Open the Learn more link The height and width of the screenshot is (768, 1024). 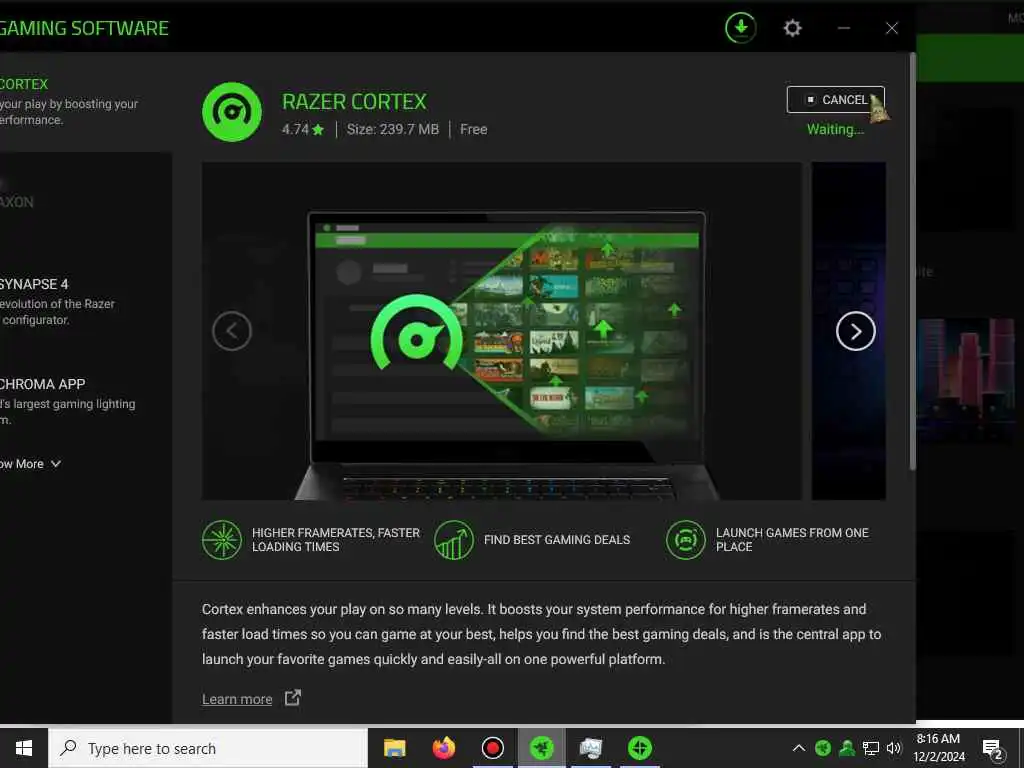tap(237, 699)
